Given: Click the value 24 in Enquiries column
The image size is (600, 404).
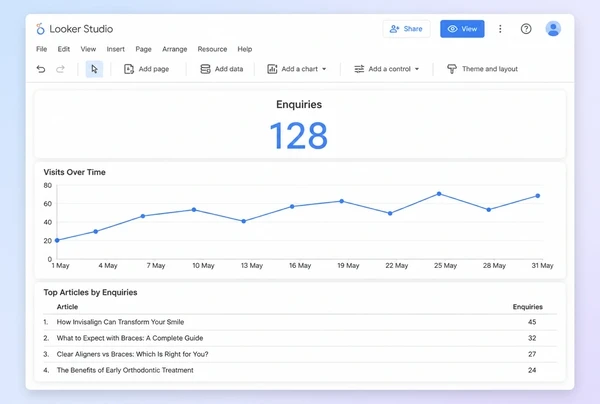Looking at the screenshot, I should [532, 370].
